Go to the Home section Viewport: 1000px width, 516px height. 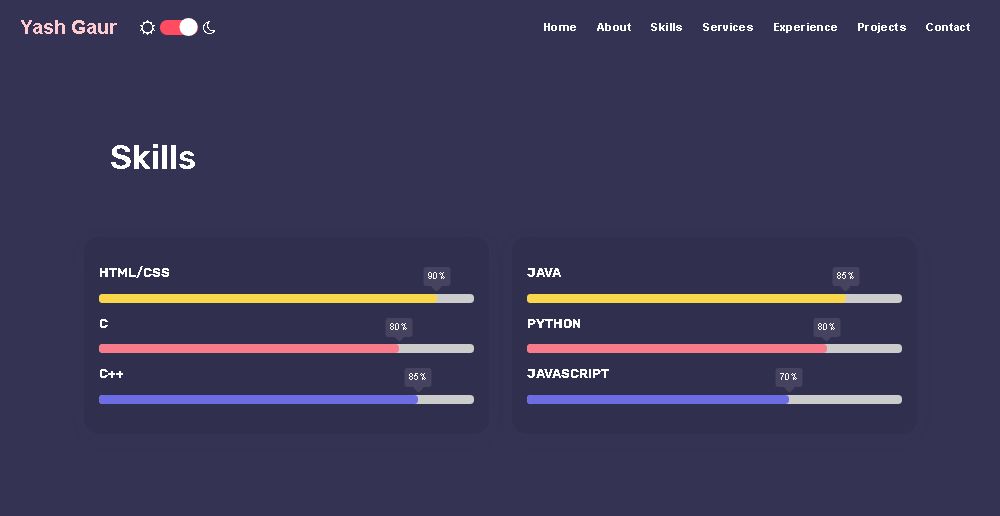559,27
